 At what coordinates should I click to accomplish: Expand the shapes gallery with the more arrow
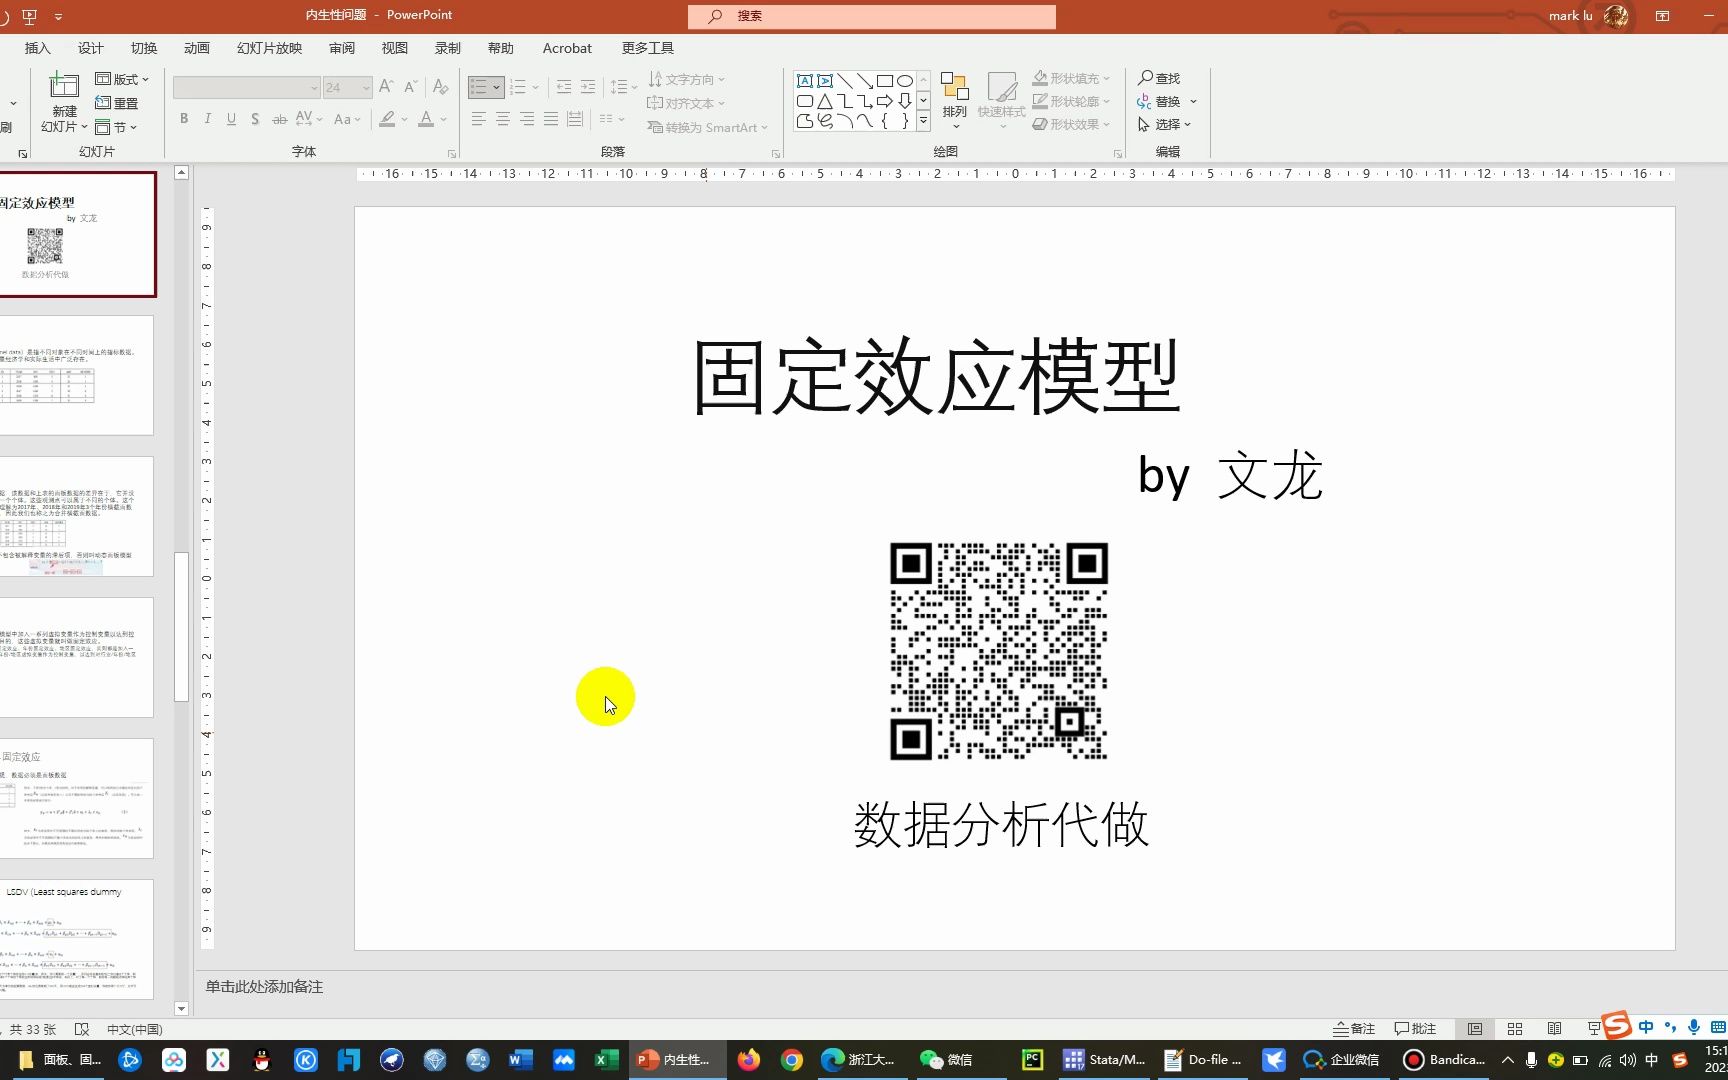922,122
